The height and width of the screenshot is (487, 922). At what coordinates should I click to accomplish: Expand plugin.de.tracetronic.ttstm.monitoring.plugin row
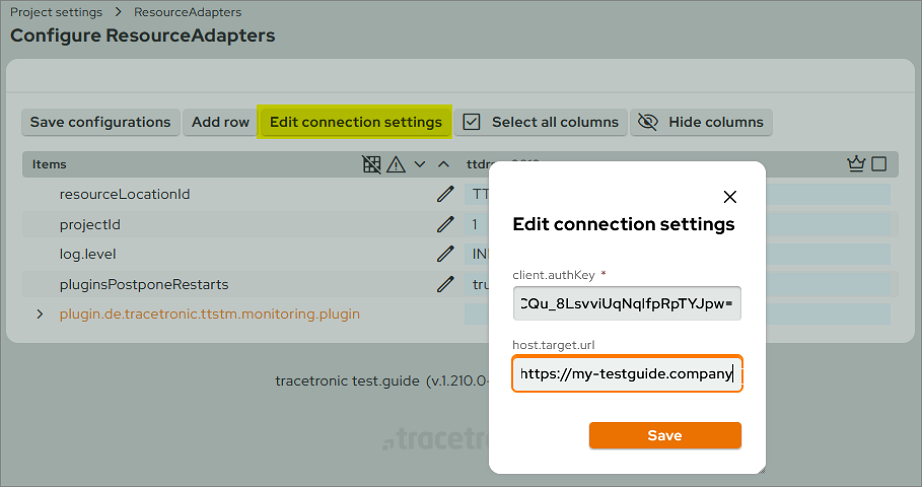point(39,314)
